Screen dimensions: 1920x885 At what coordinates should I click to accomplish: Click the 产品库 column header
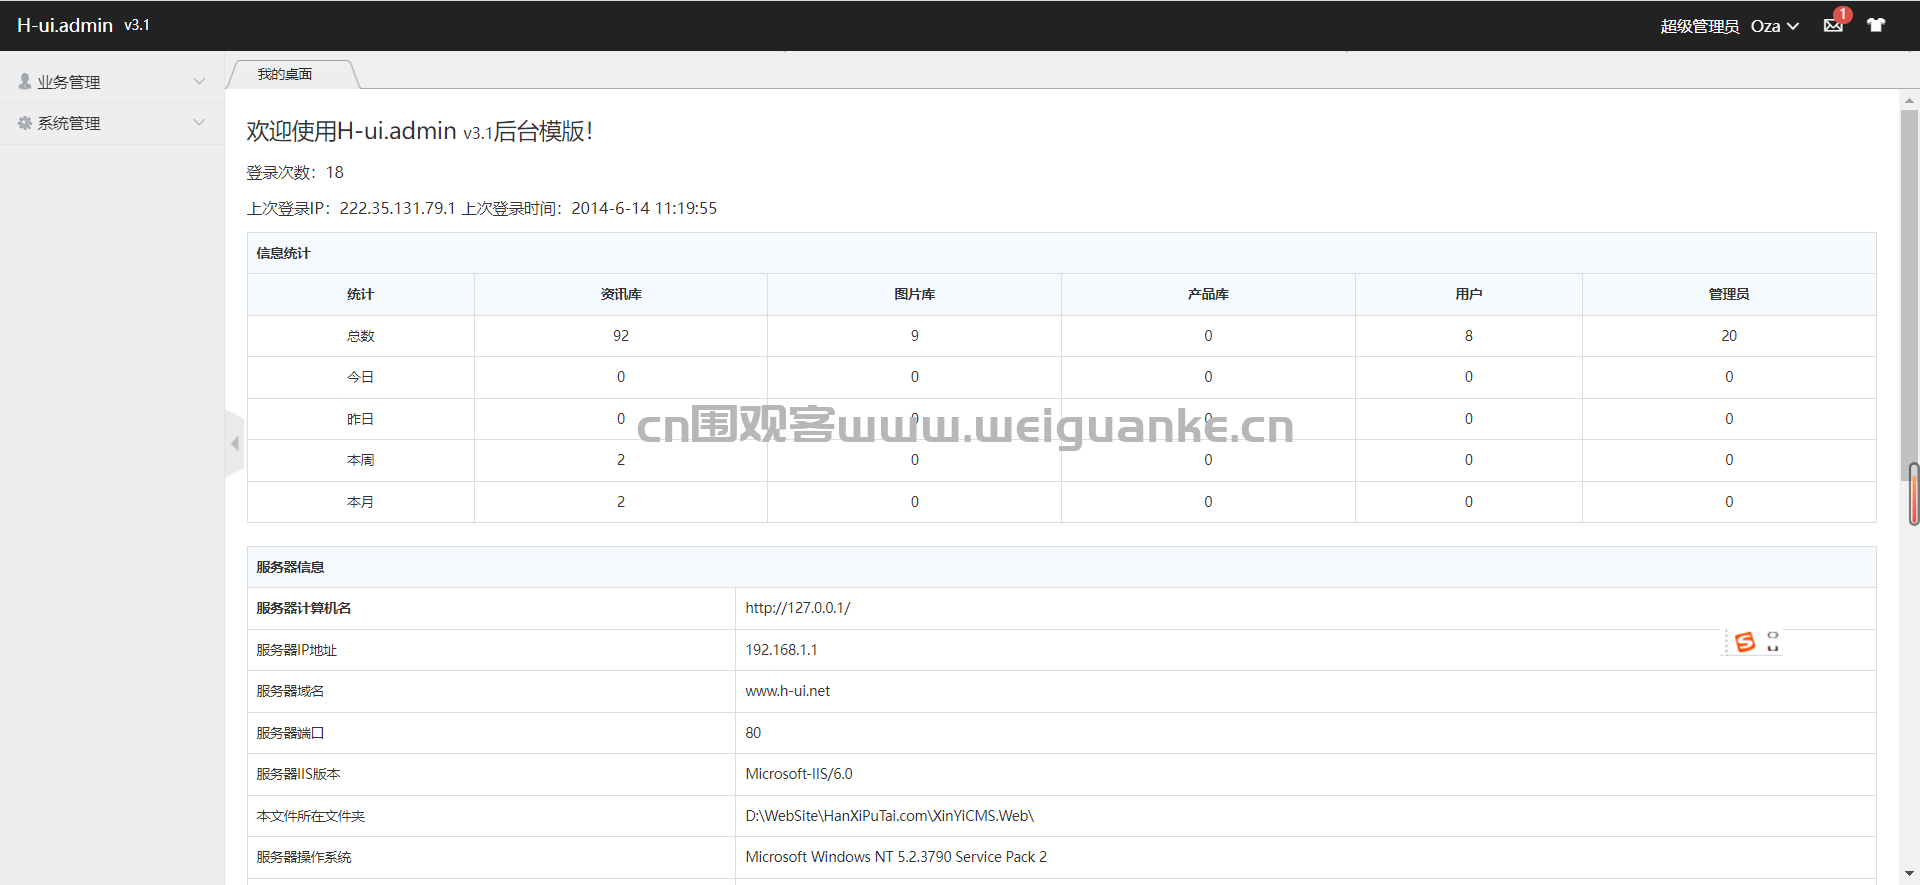point(1208,294)
